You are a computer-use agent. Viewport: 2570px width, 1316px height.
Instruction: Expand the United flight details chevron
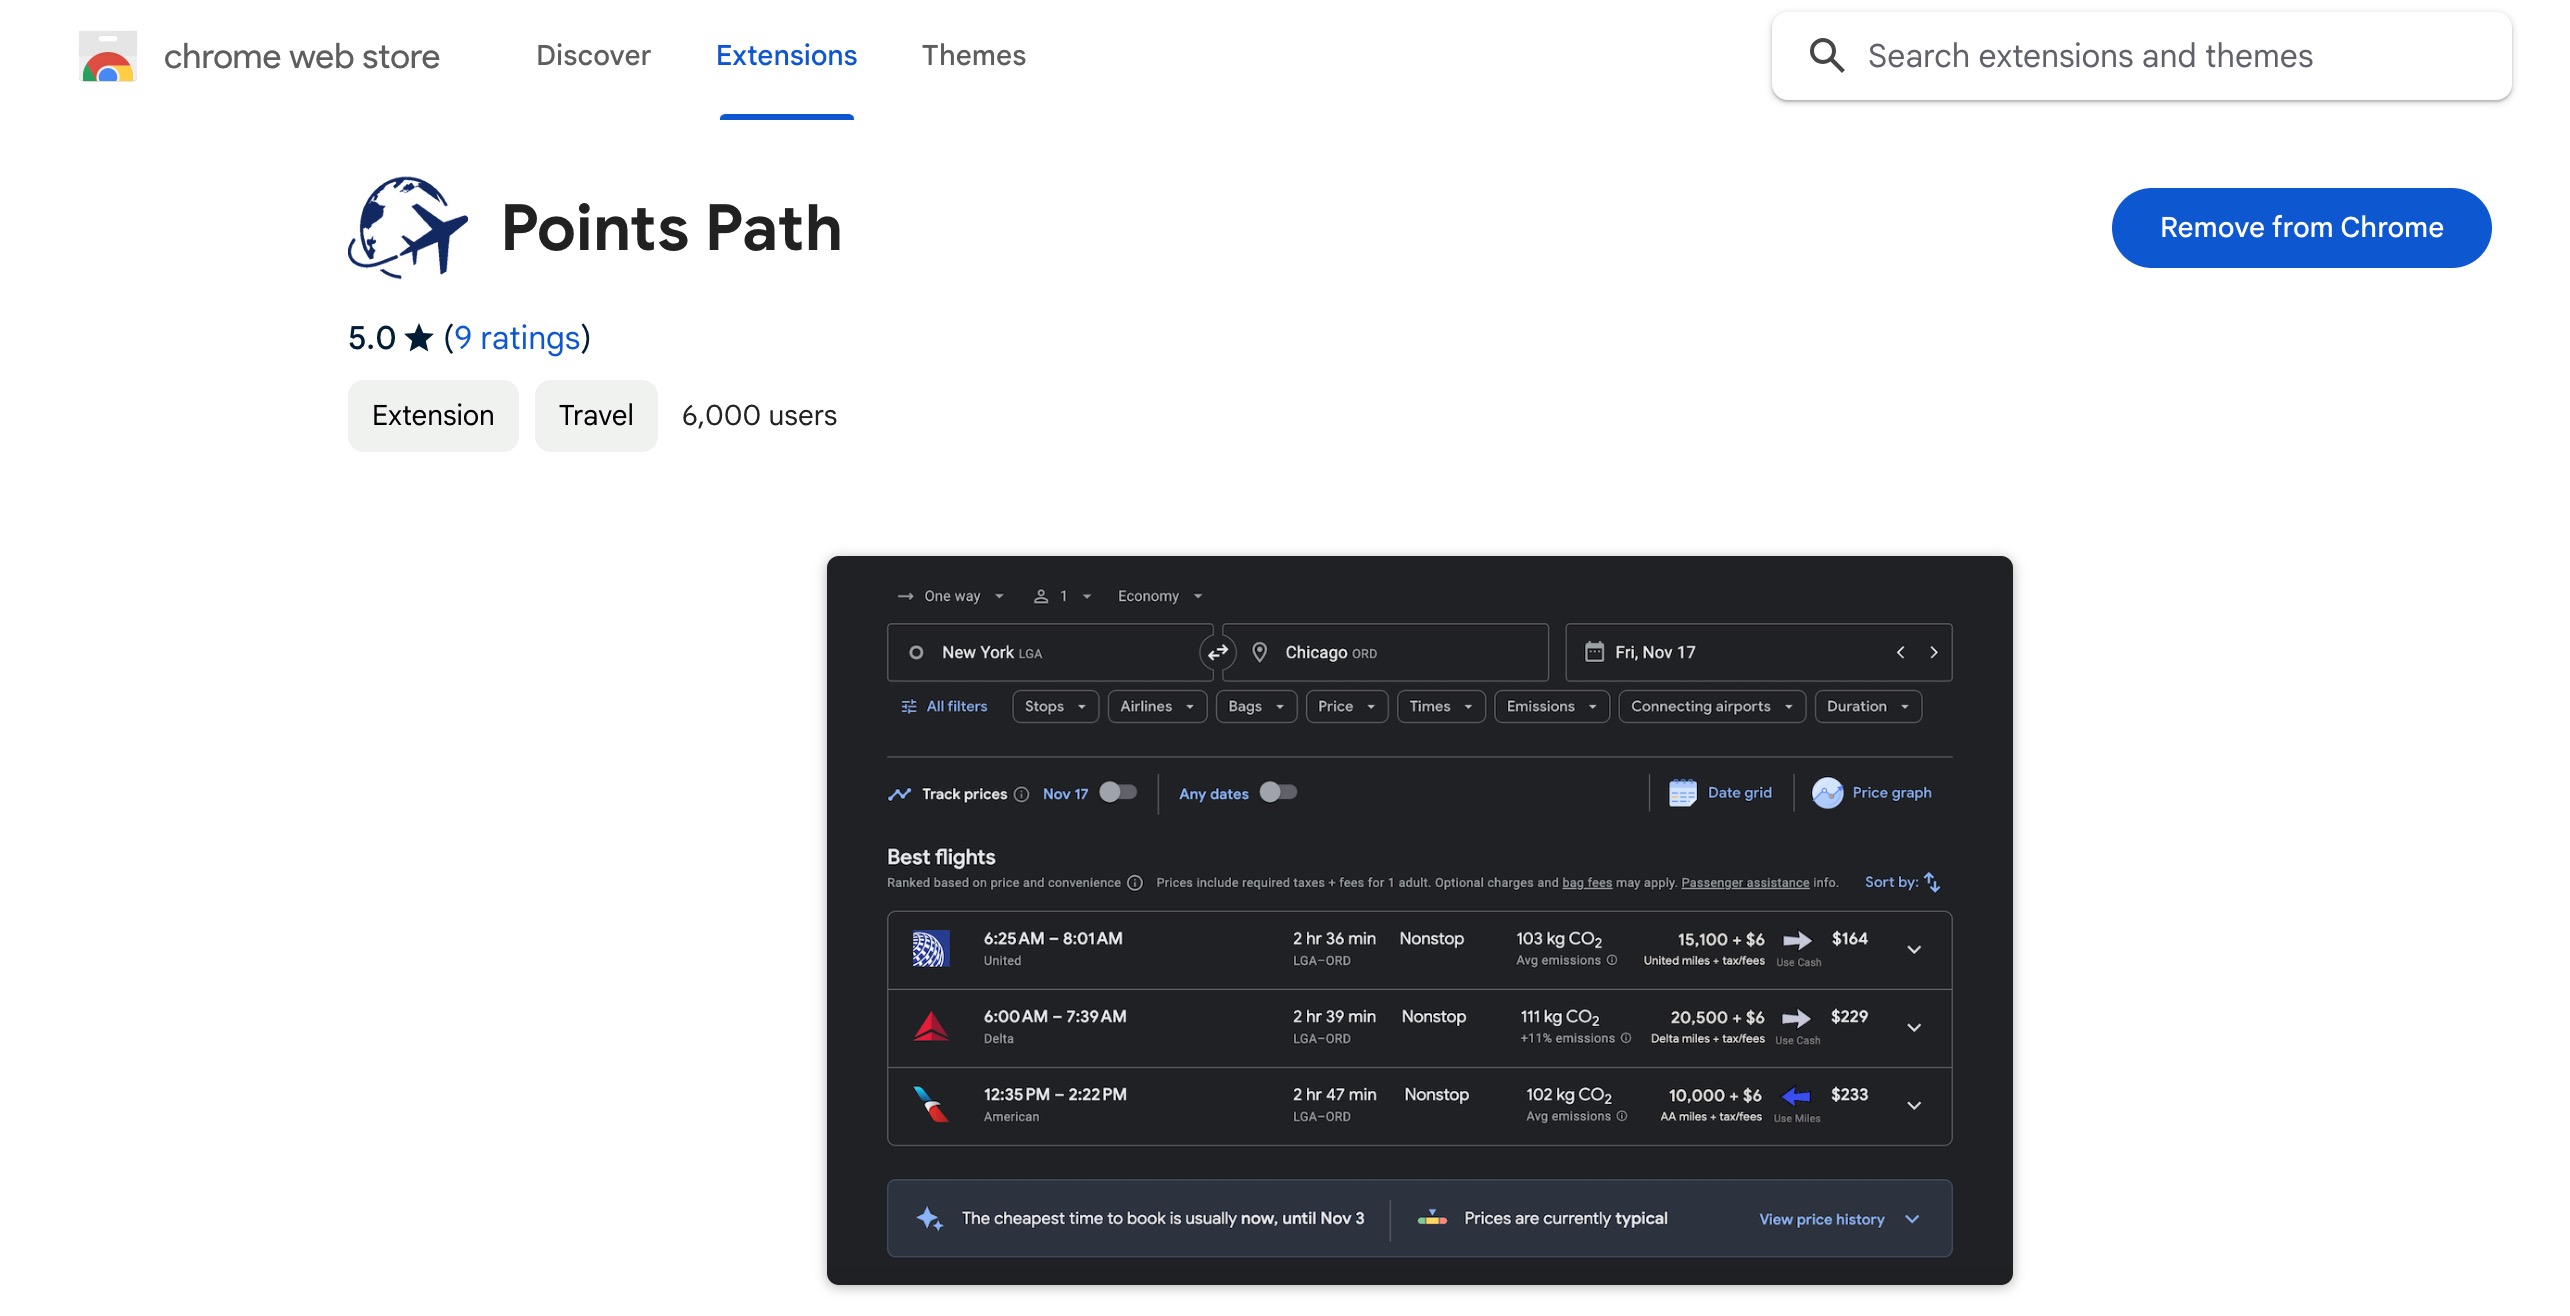tap(1914, 948)
